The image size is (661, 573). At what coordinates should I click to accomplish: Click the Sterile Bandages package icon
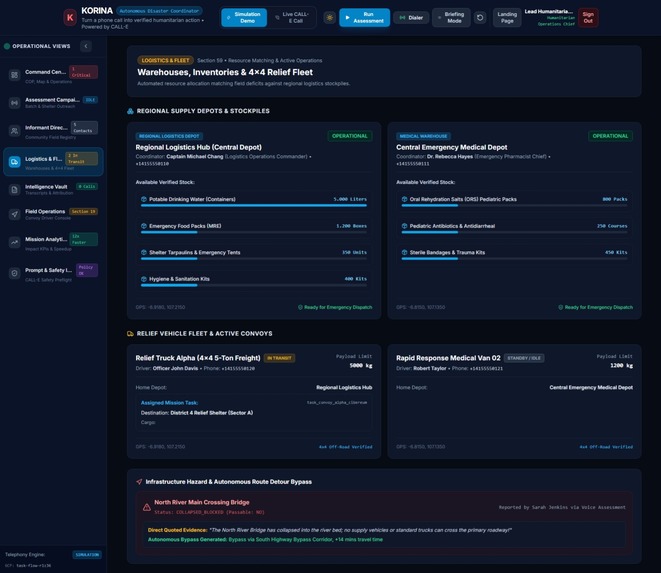coord(404,253)
